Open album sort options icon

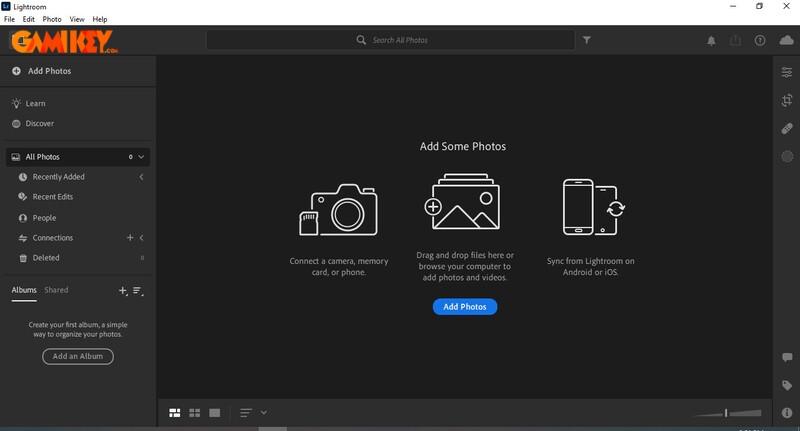tap(138, 291)
